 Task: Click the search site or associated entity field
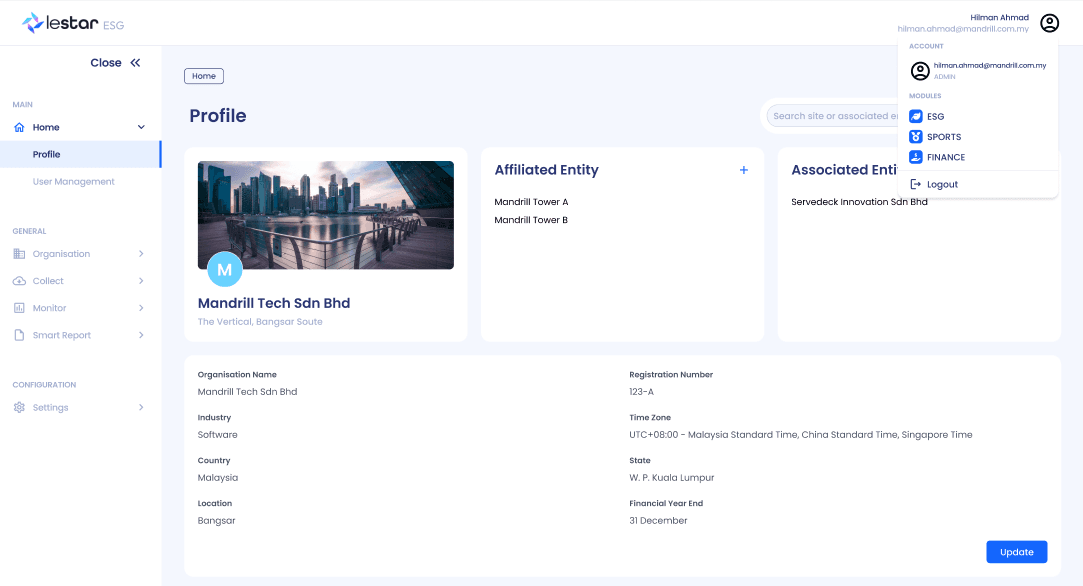(x=832, y=116)
